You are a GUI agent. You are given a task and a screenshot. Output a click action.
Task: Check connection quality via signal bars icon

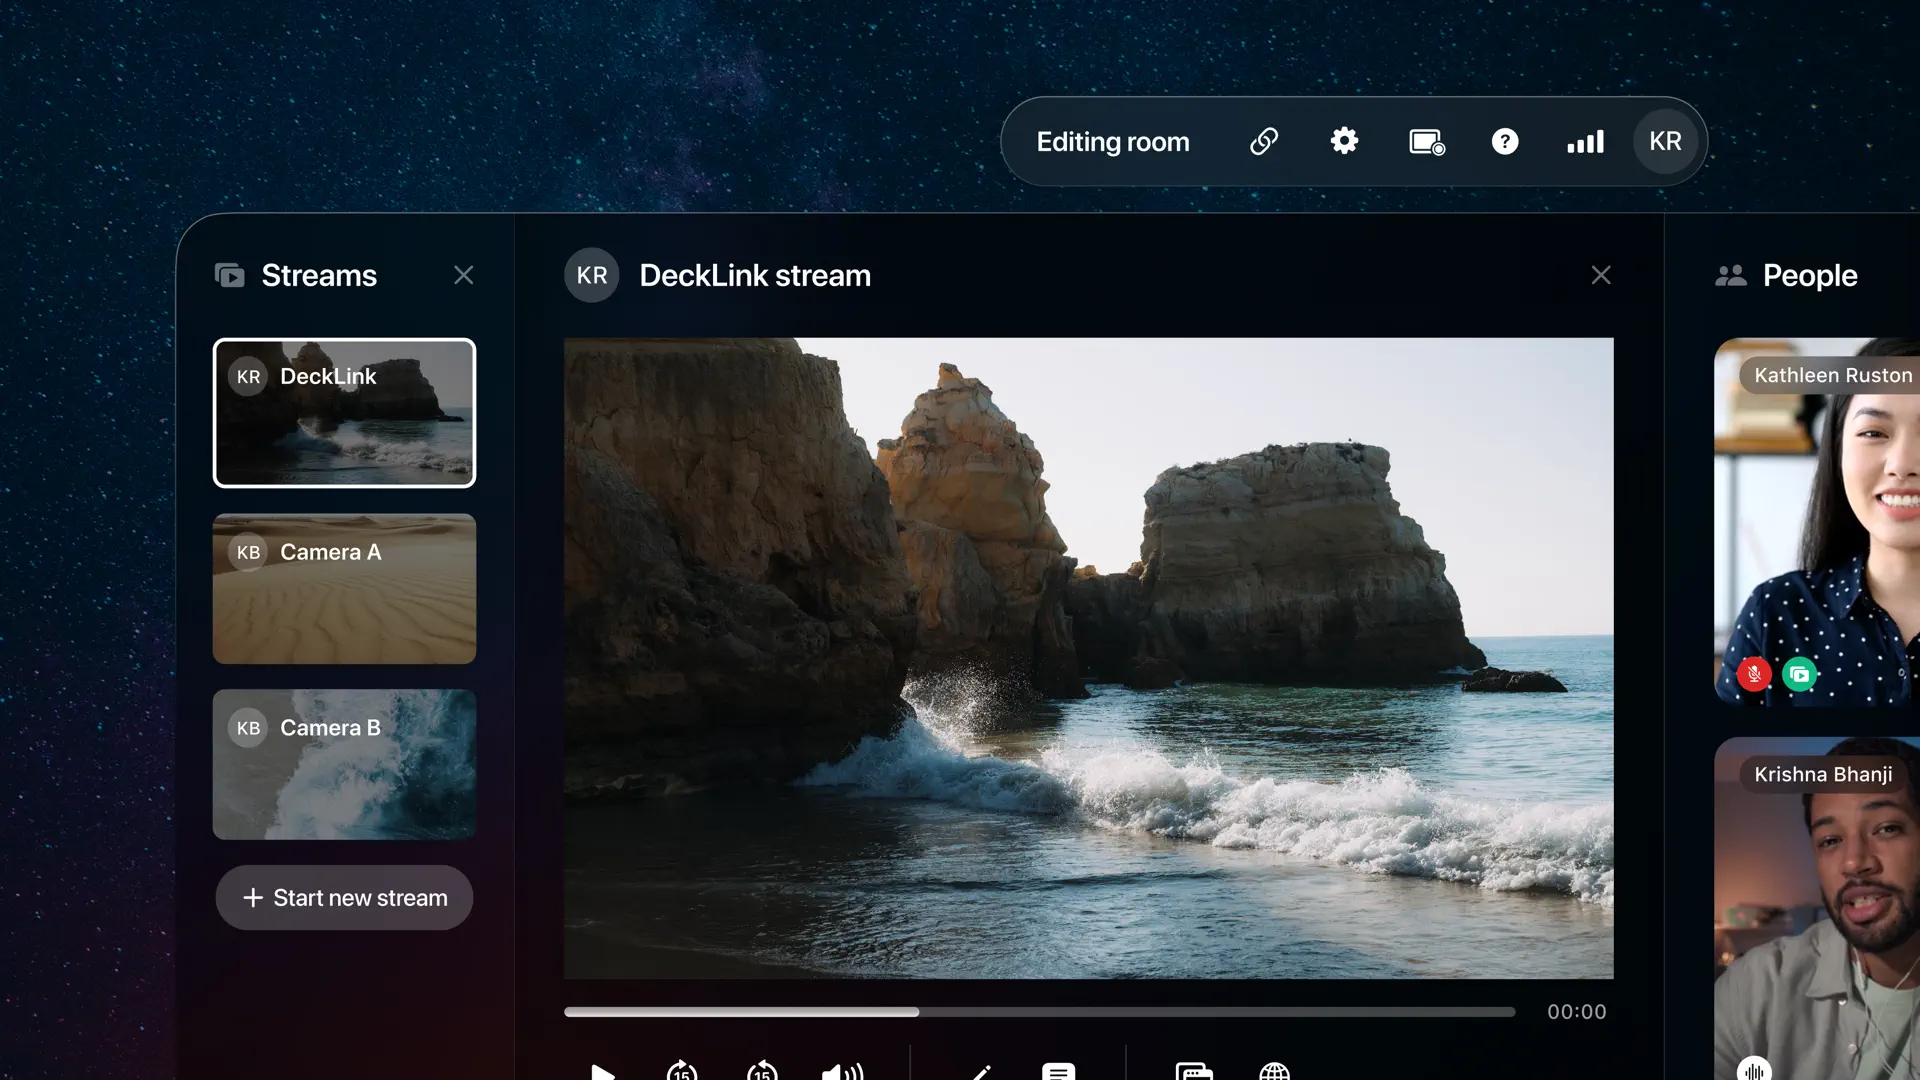point(1584,141)
